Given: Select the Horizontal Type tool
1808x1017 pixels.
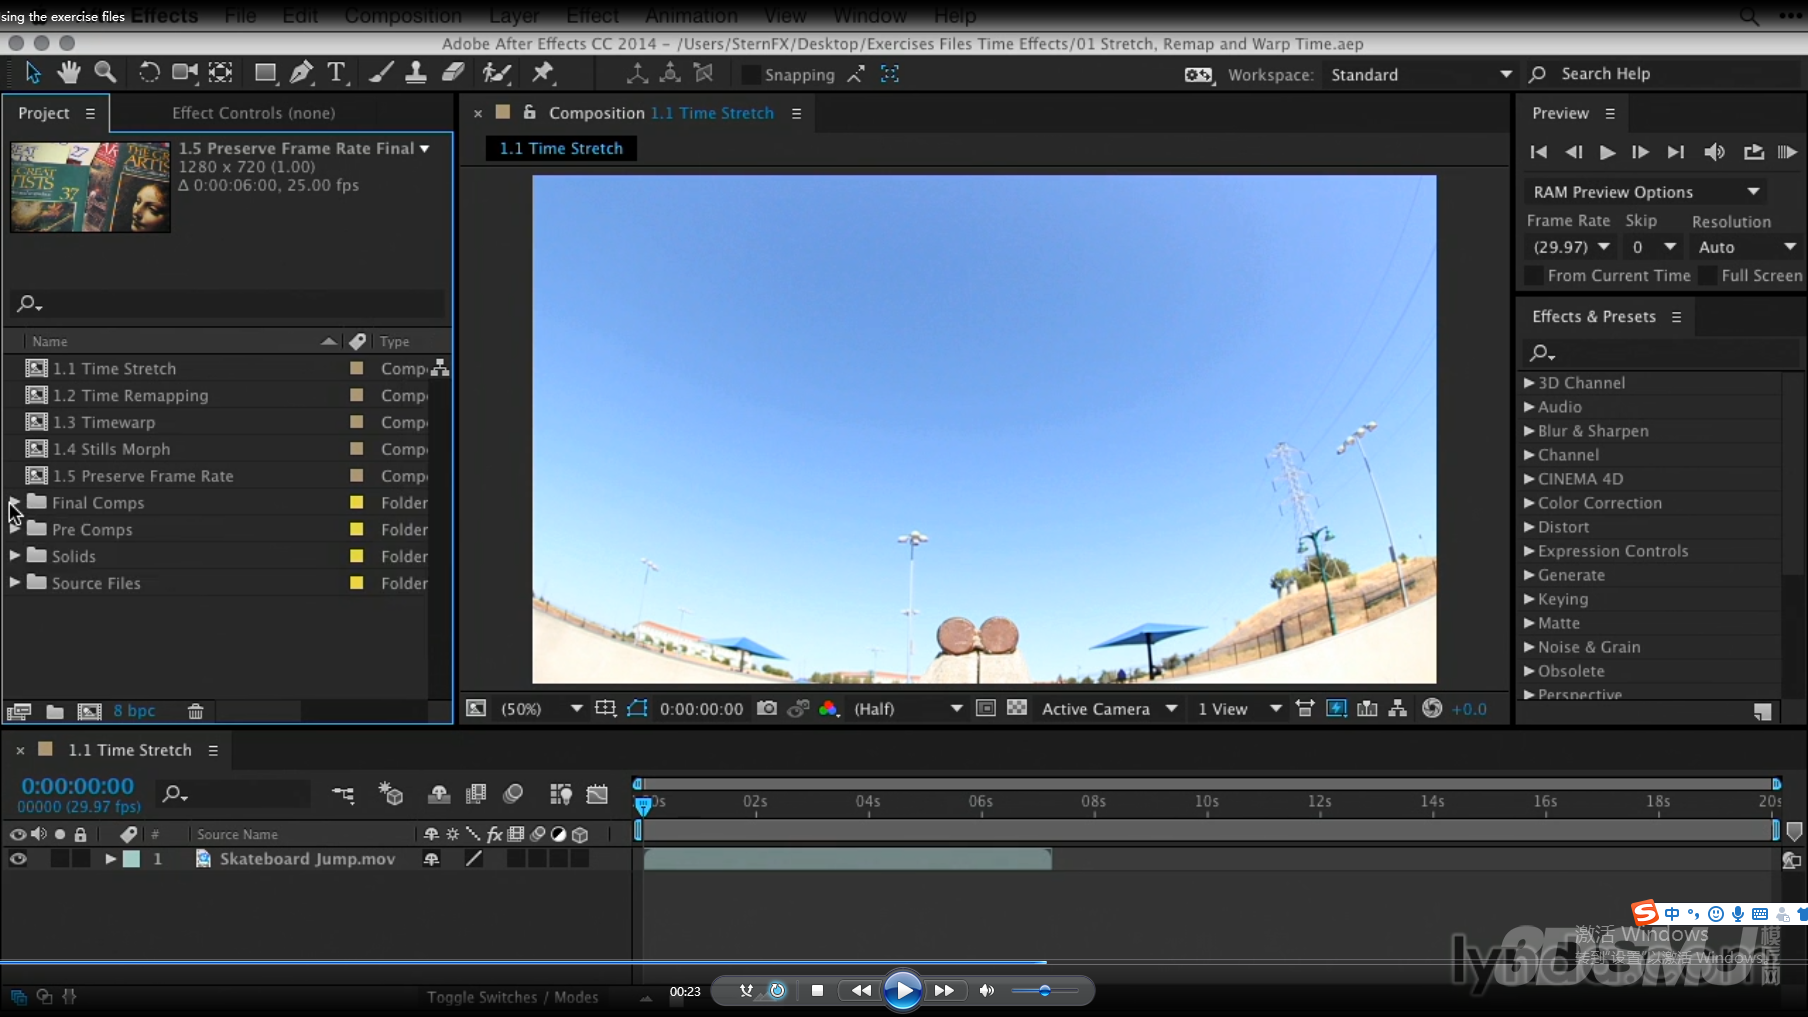Looking at the screenshot, I should [336, 72].
